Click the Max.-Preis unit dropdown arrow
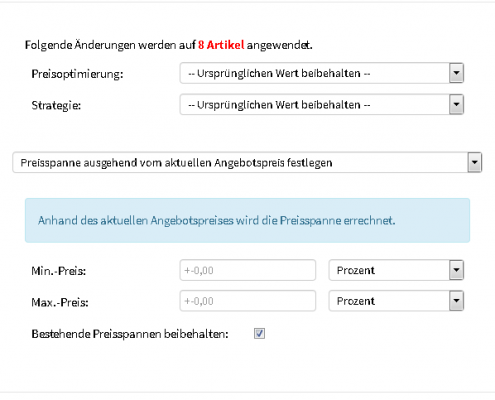495x400 pixels. click(456, 301)
